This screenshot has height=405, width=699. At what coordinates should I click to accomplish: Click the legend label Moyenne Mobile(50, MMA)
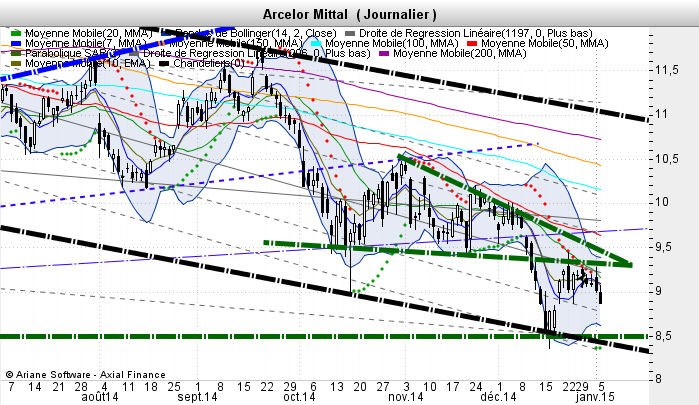click(x=544, y=43)
